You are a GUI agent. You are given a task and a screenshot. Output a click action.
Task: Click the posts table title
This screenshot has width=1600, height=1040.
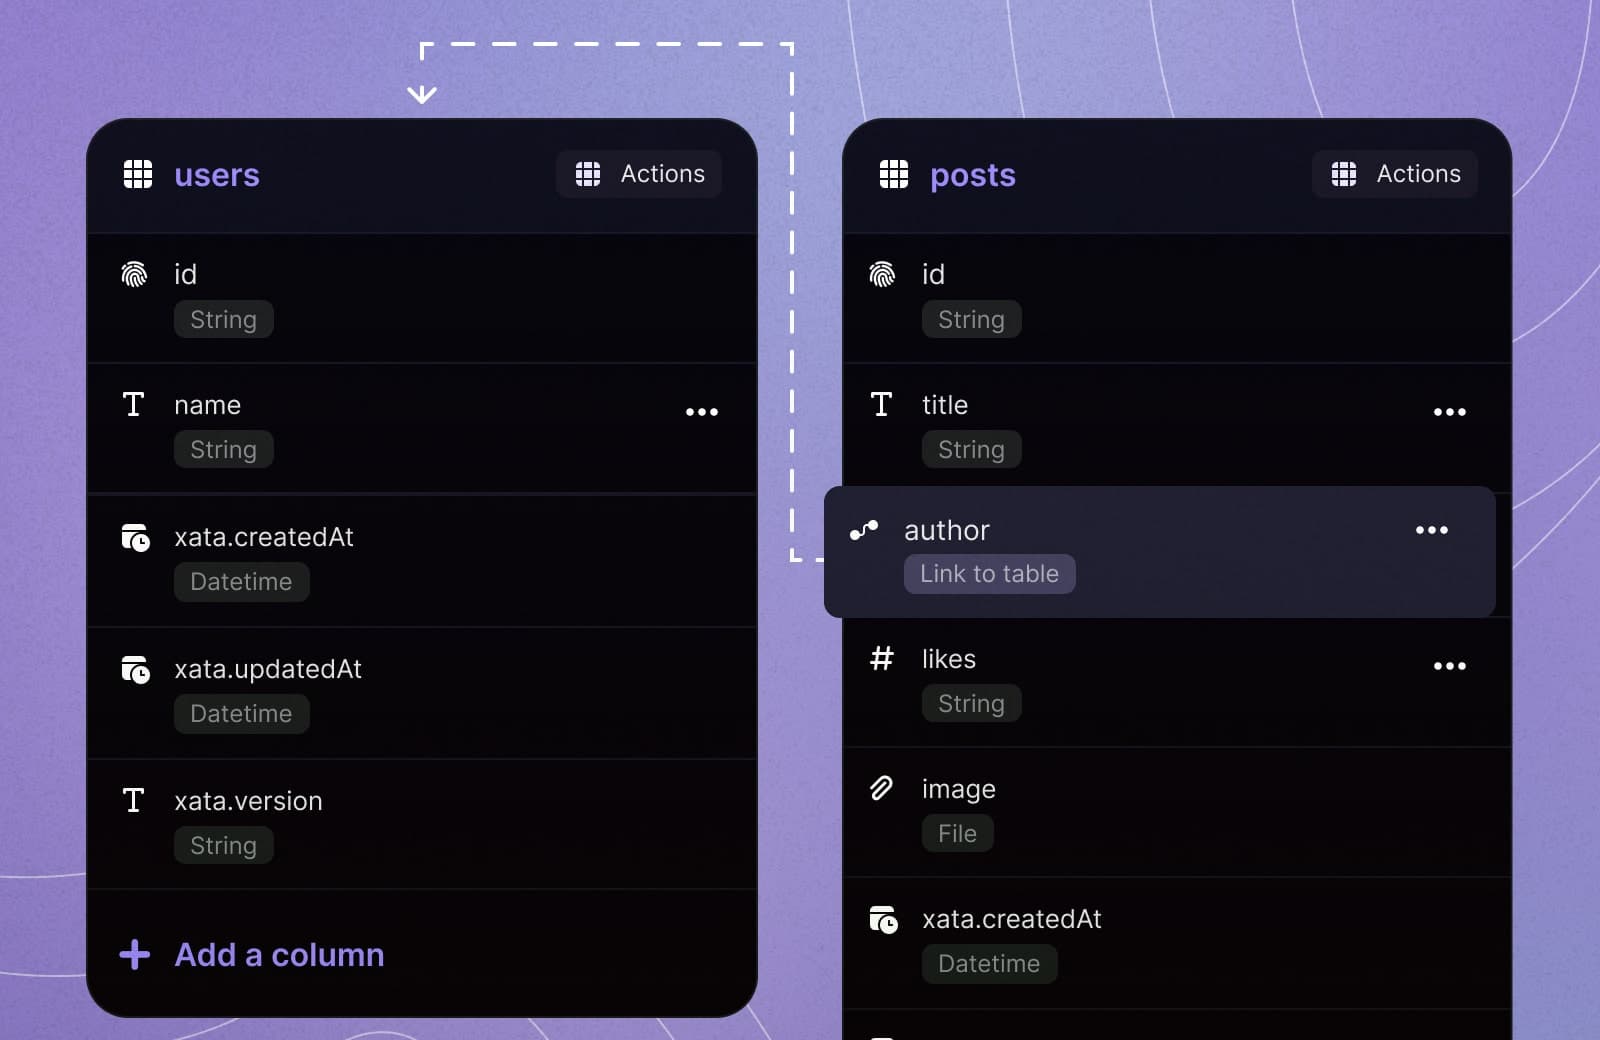point(973,175)
